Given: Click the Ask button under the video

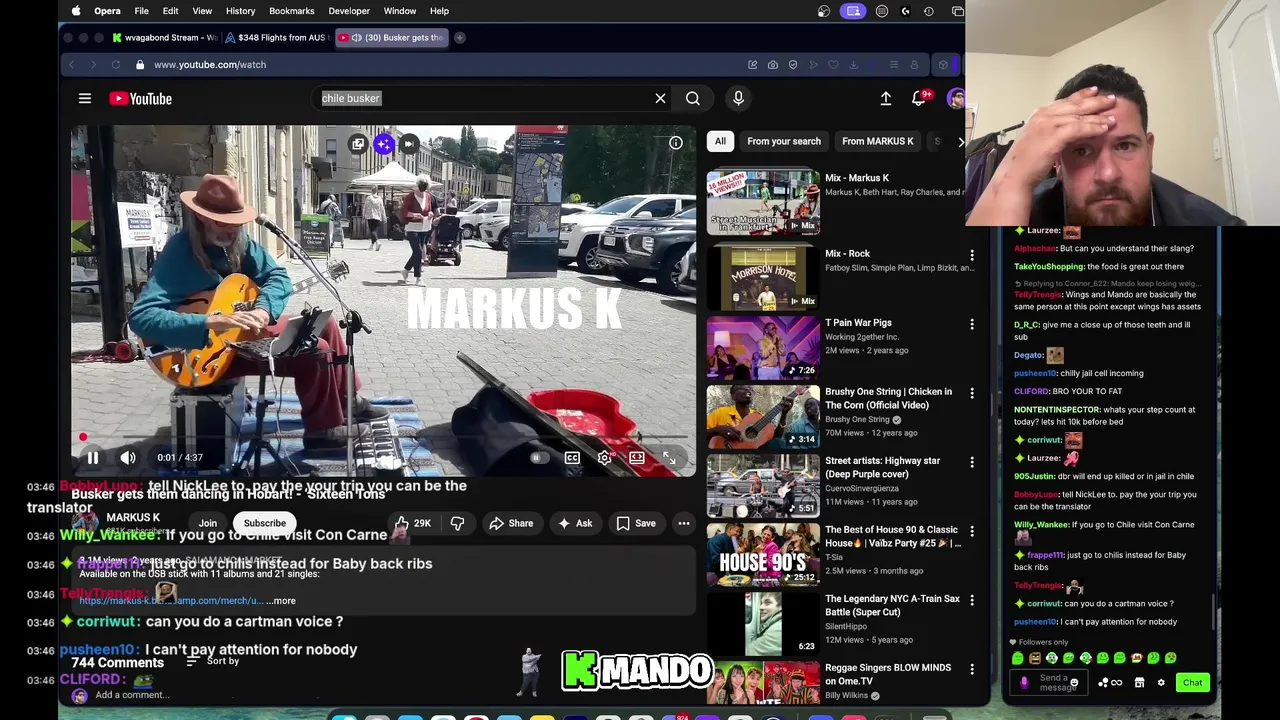Looking at the screenshot, I should [574, 523].
